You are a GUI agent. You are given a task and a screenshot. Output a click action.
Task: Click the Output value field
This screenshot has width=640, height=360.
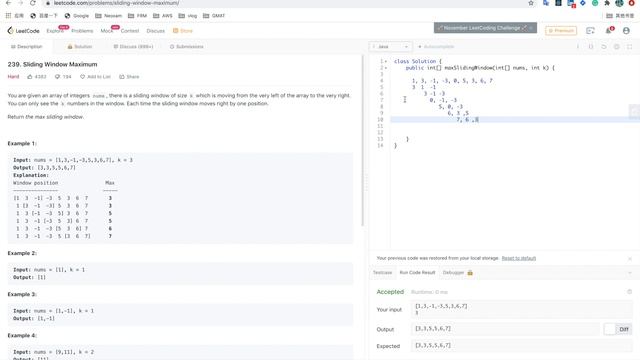506,329
